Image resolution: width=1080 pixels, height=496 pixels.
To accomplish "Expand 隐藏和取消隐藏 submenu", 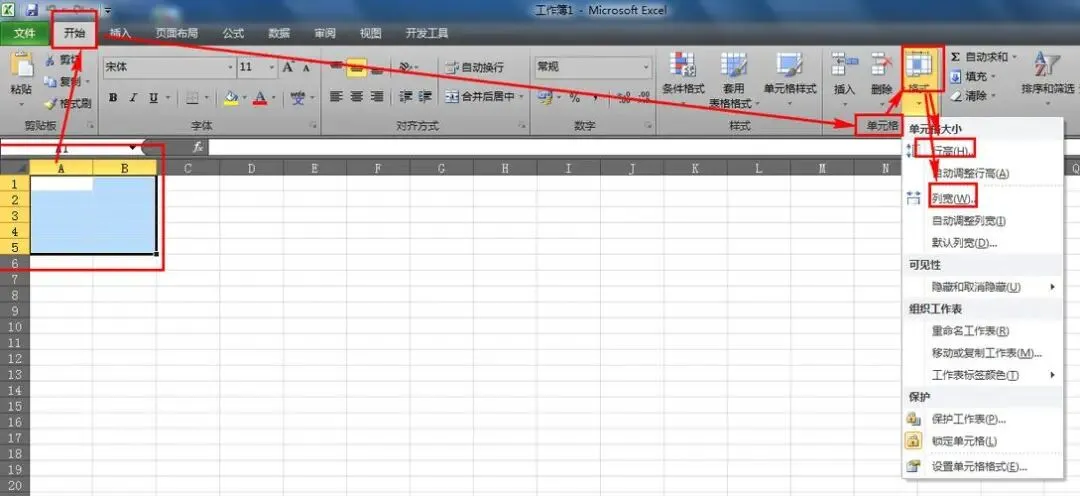I will coord(982,287).
